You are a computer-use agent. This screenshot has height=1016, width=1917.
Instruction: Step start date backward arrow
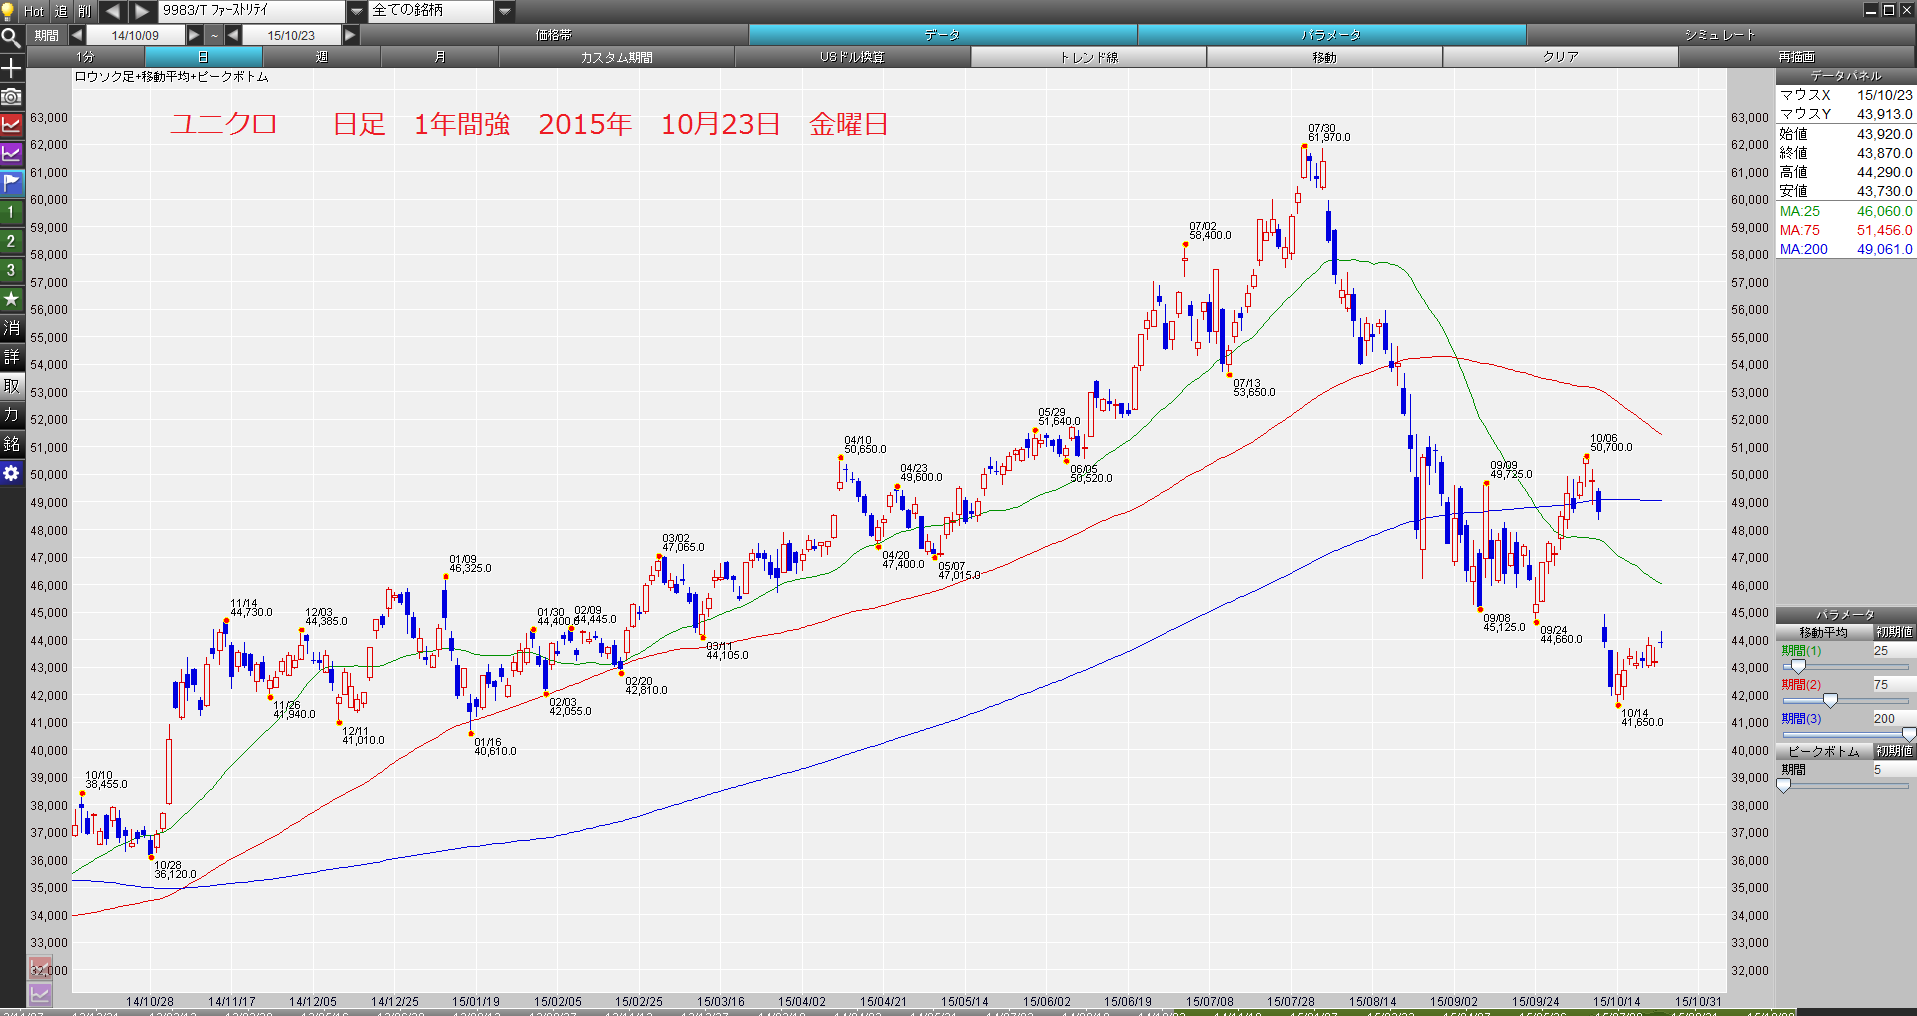click(77, 35)
